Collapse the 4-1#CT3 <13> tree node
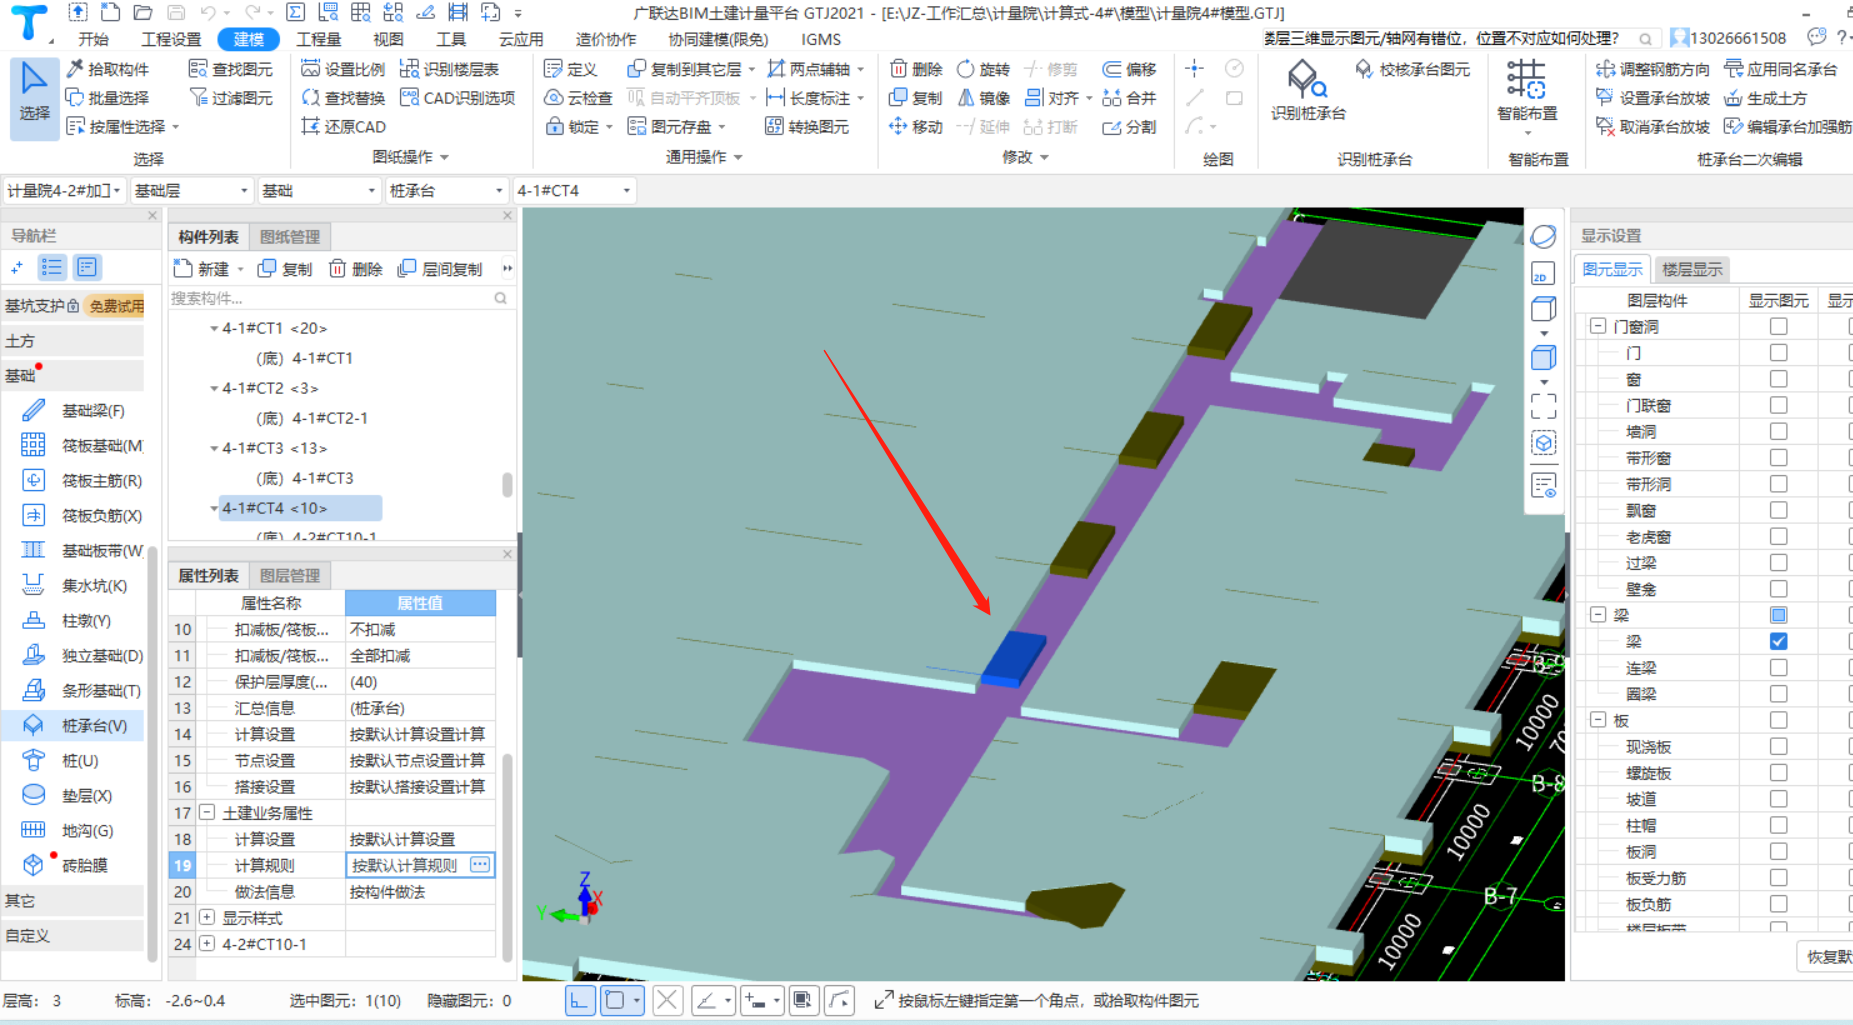Image resolution: width=1853 pixels, height=1025 pixels. point(214,448)
